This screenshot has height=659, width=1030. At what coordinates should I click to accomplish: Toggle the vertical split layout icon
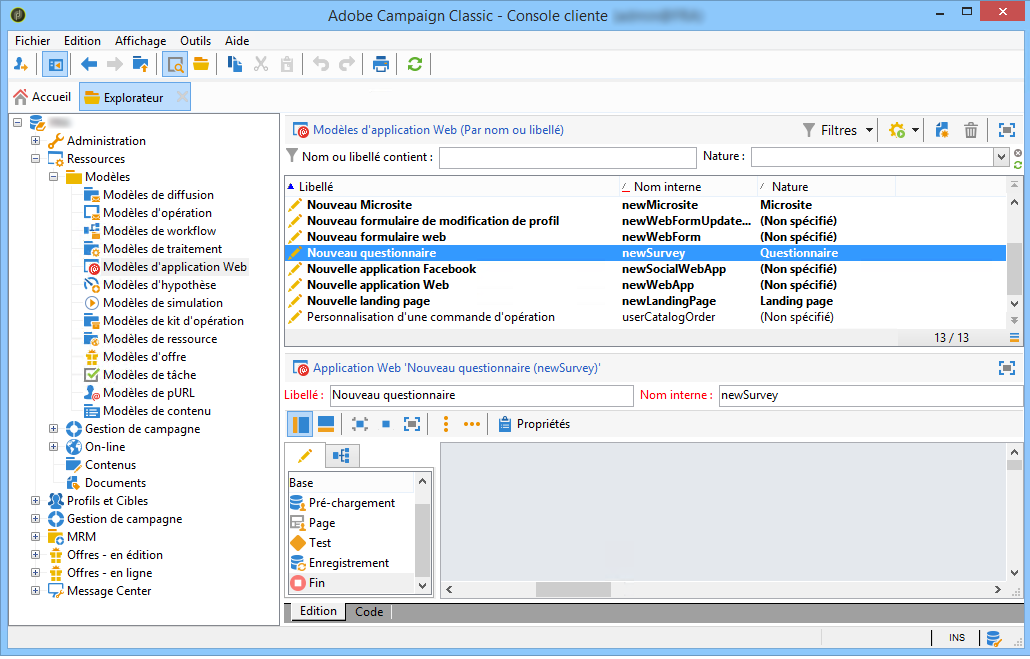(x=300, y=424)
